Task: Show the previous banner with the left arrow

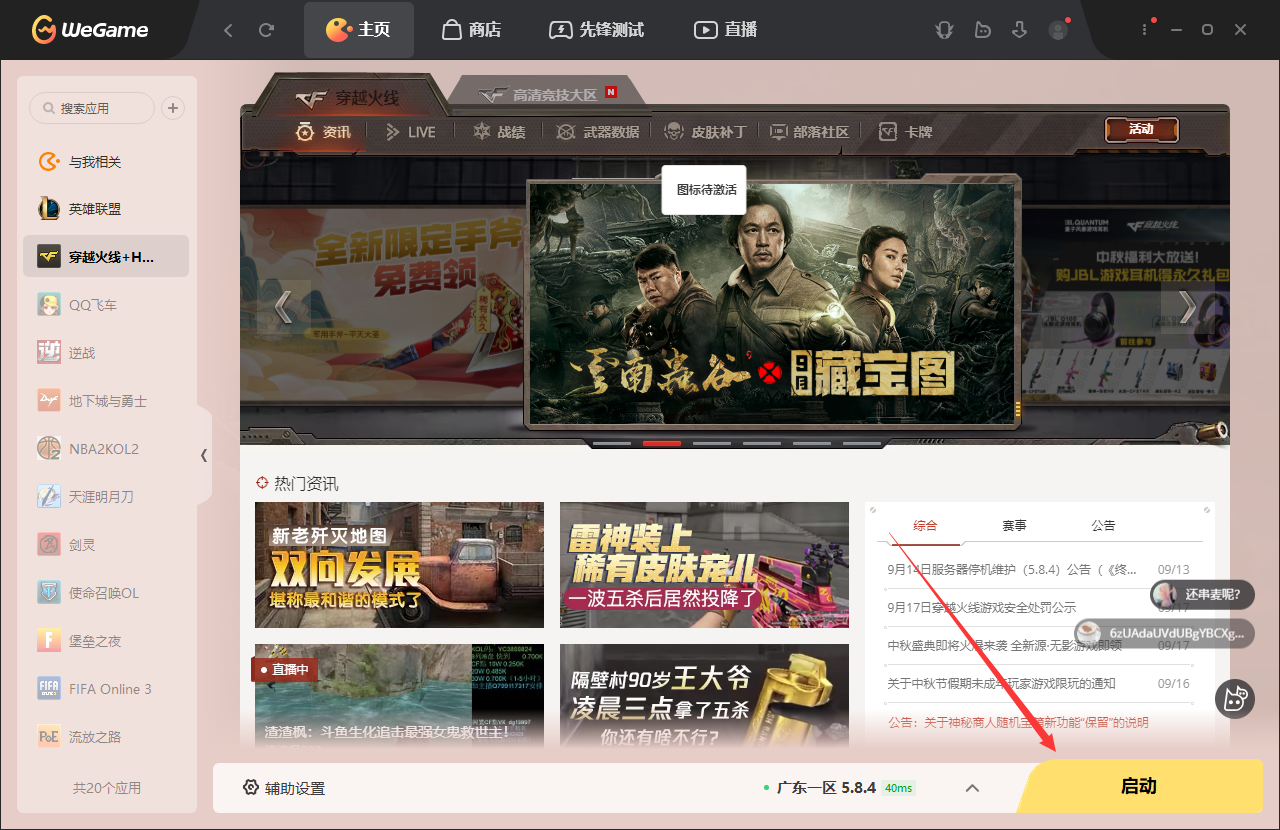Action: pyautogui.click(x=283, y=307)
